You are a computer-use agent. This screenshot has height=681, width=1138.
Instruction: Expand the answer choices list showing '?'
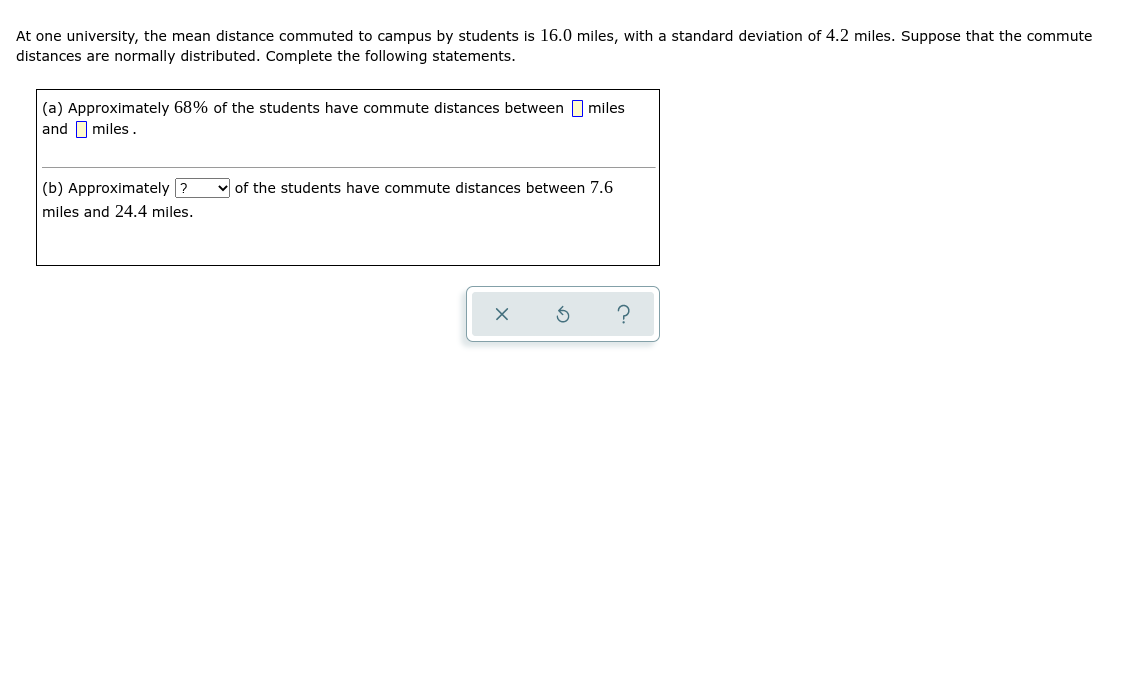point(202,188)
